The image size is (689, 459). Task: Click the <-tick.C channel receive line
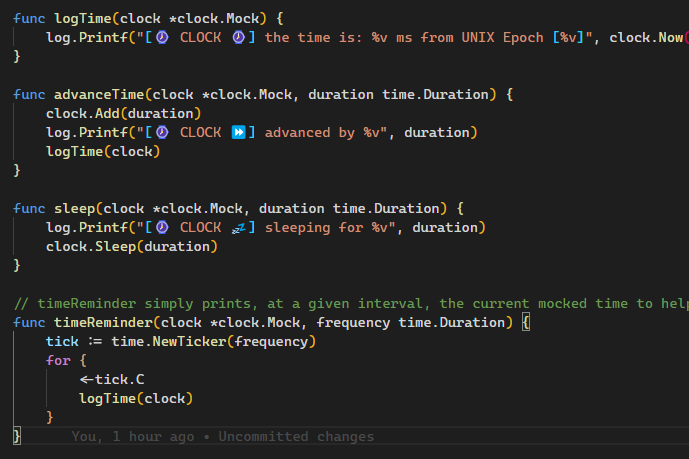(112, 379)
